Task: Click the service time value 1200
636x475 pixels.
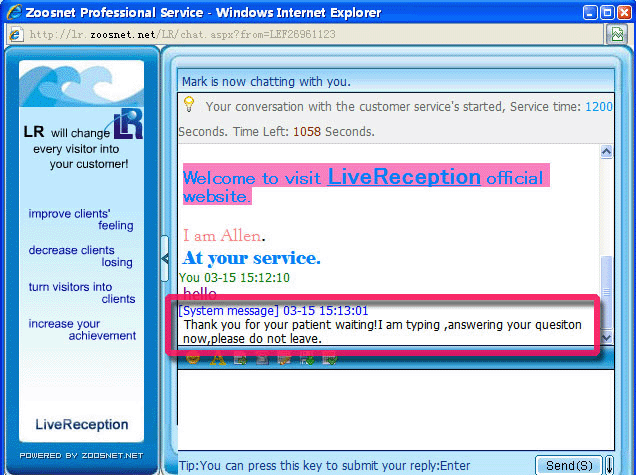Action: point(599,107)
